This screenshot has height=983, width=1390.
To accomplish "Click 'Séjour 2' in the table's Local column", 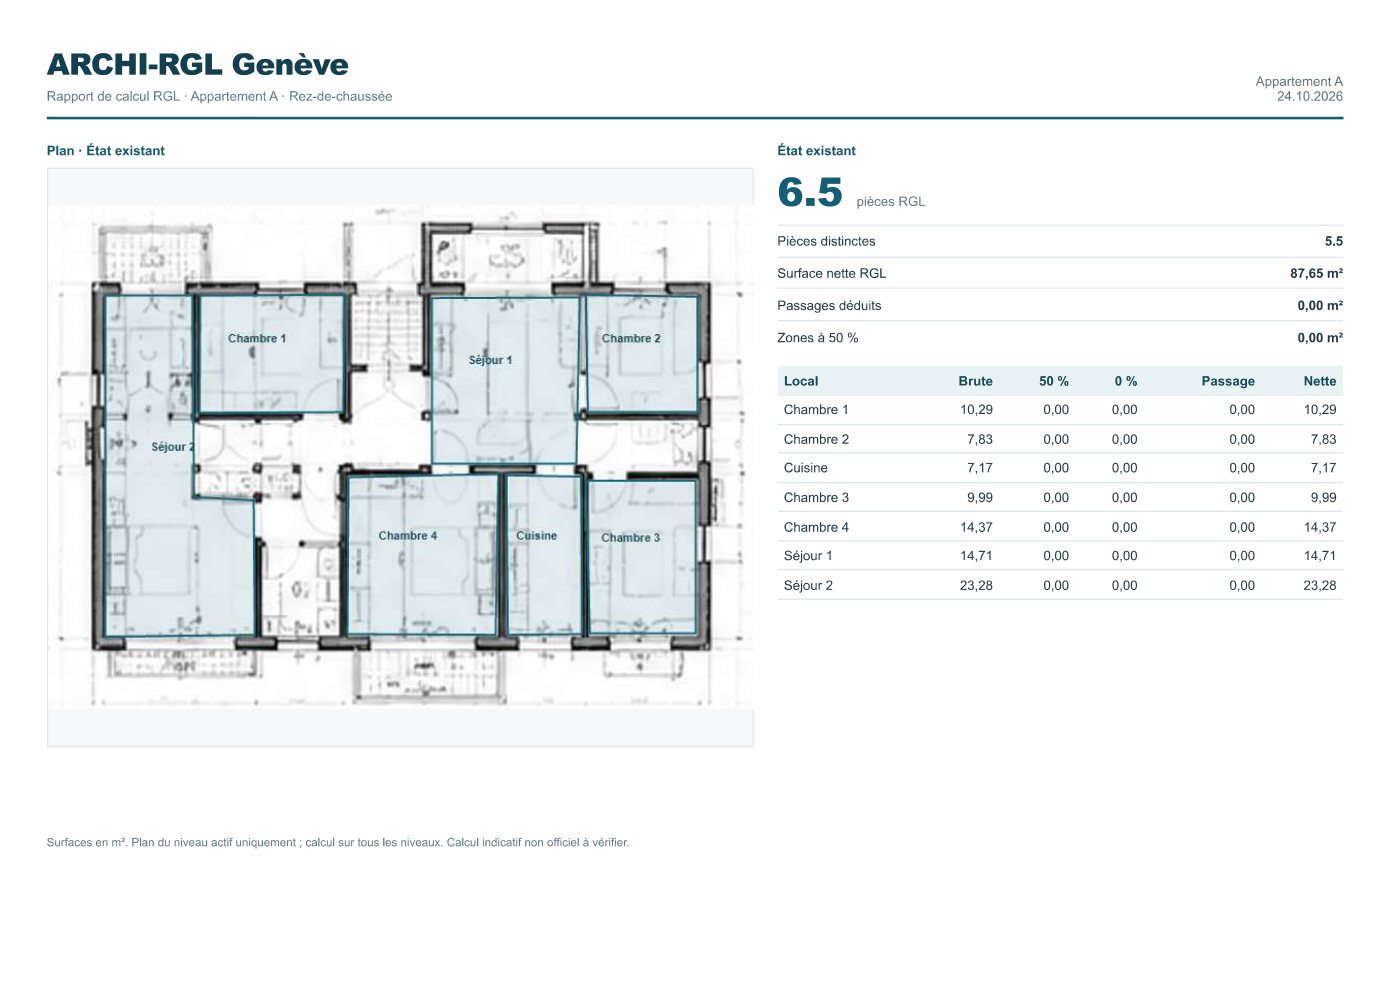I will tap(808, 585).
